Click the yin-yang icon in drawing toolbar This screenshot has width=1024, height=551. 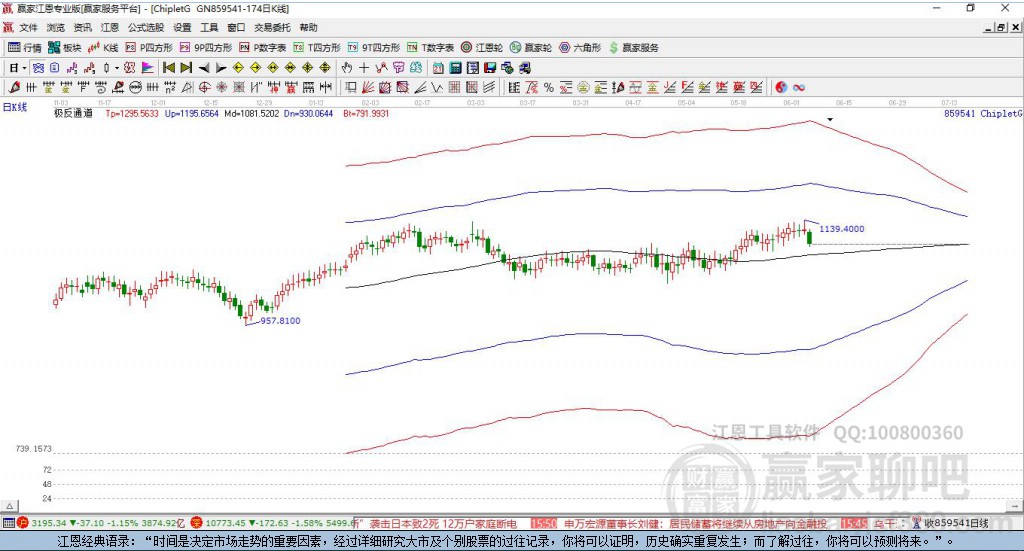click(781, 87)
